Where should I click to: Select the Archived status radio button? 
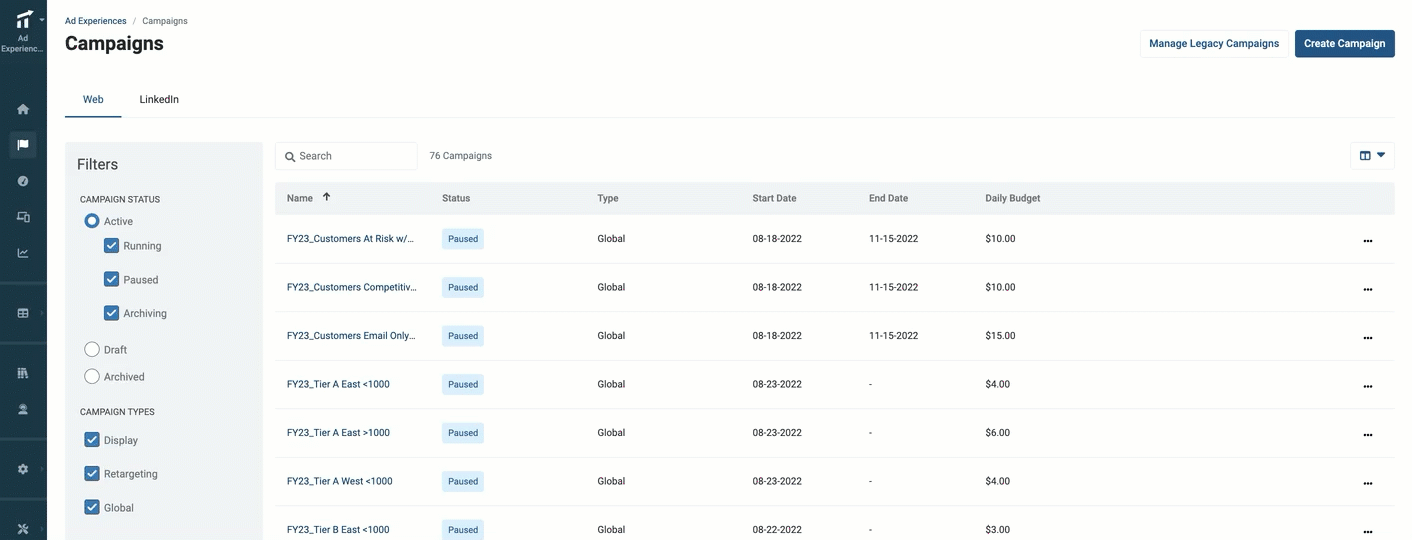[92, 376]
